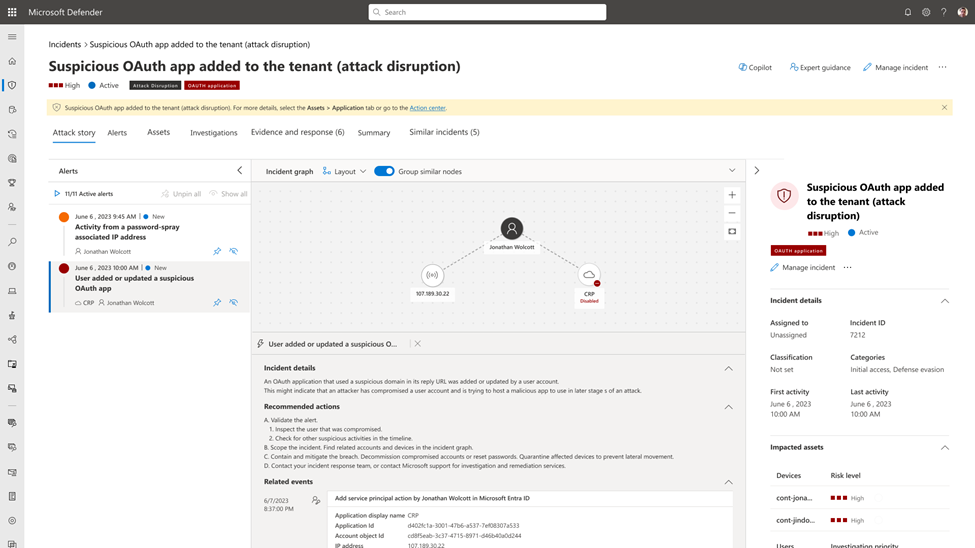The height and width of the screenshot is (548, 975).
Task: Open notifications bell icon
Action: (x=908, y=12)
